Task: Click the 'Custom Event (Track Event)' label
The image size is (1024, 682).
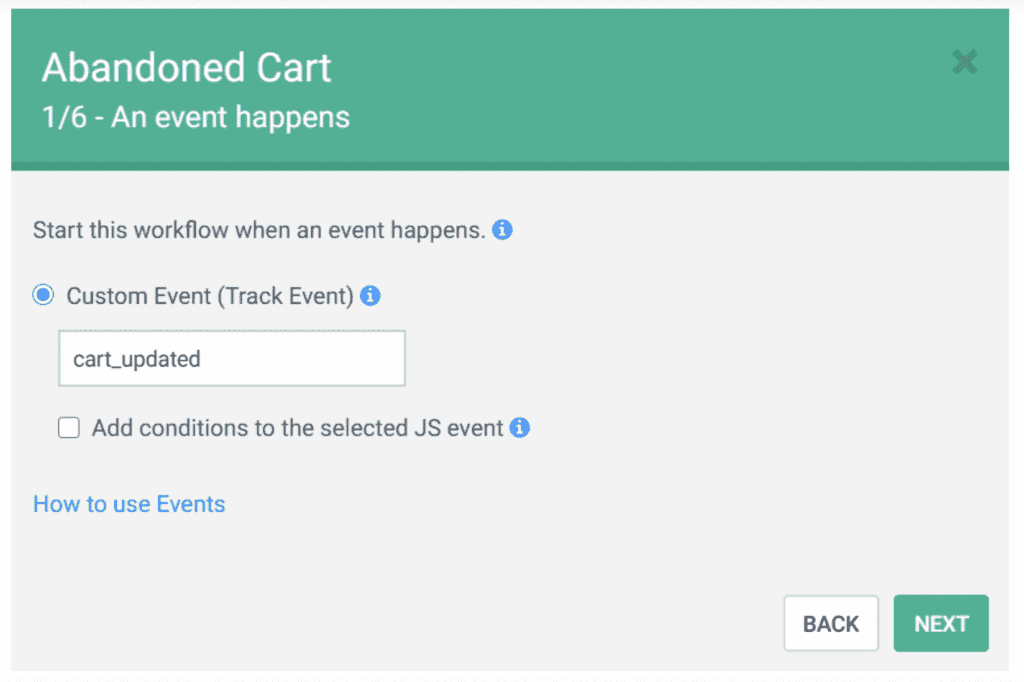Action: pyautogui.click(x=210, y=296)
